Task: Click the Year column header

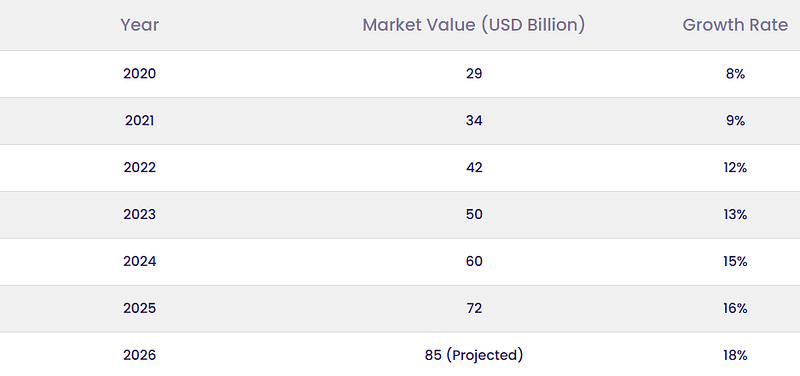Action: (139, 25)
